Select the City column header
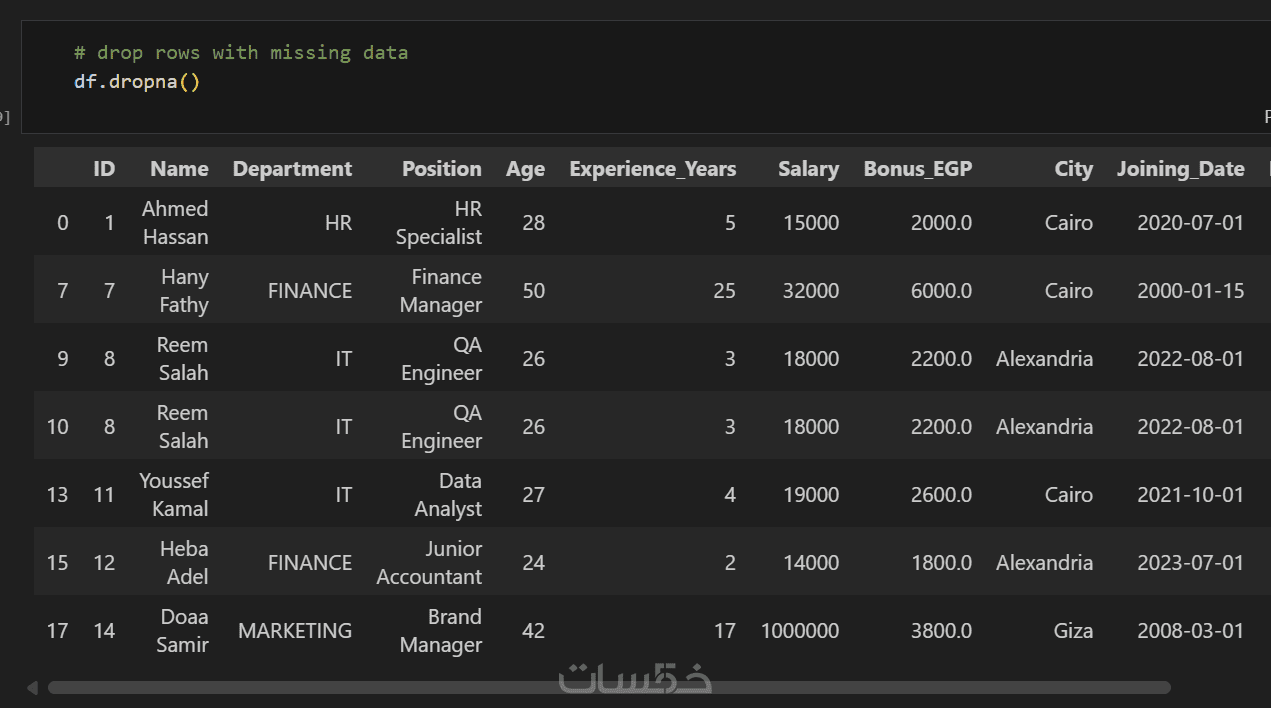Image resolution: width=1271 pixels, height=708 pixels. coord(1073,169)
